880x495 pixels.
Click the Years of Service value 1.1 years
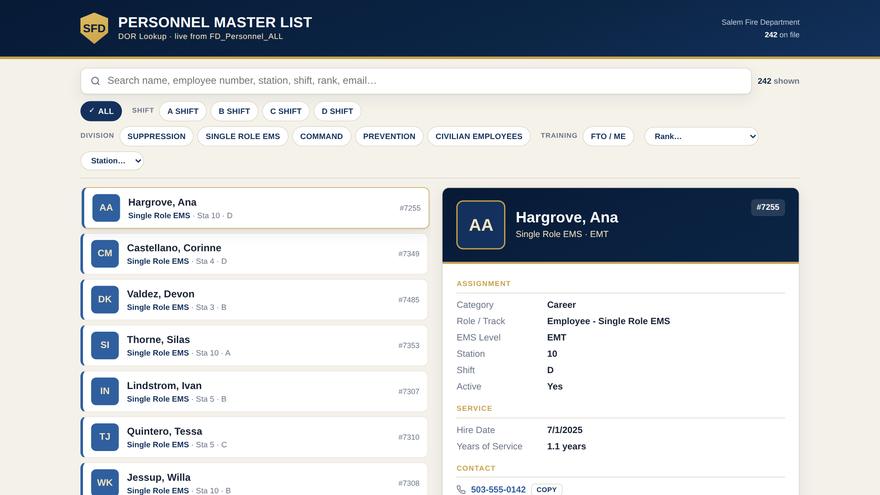pos(566,446)
